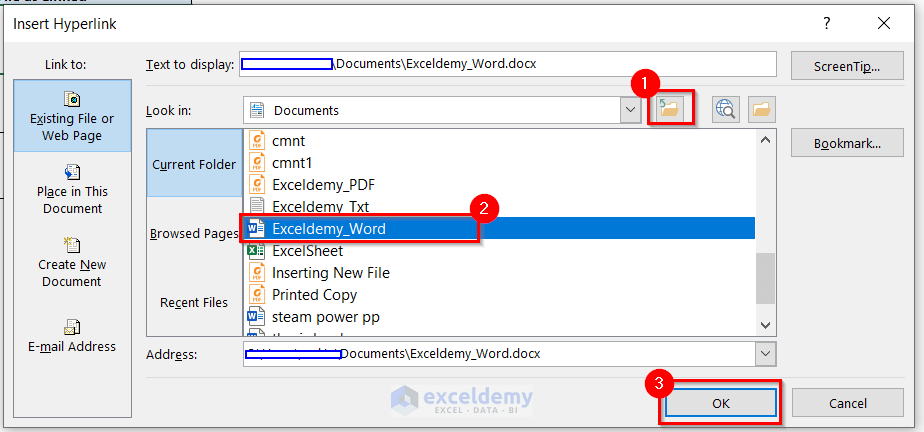Image resolution: width=924 pixels, height=432 pixels.
Task: Open the Recent Files view
Action: (194, 302)
